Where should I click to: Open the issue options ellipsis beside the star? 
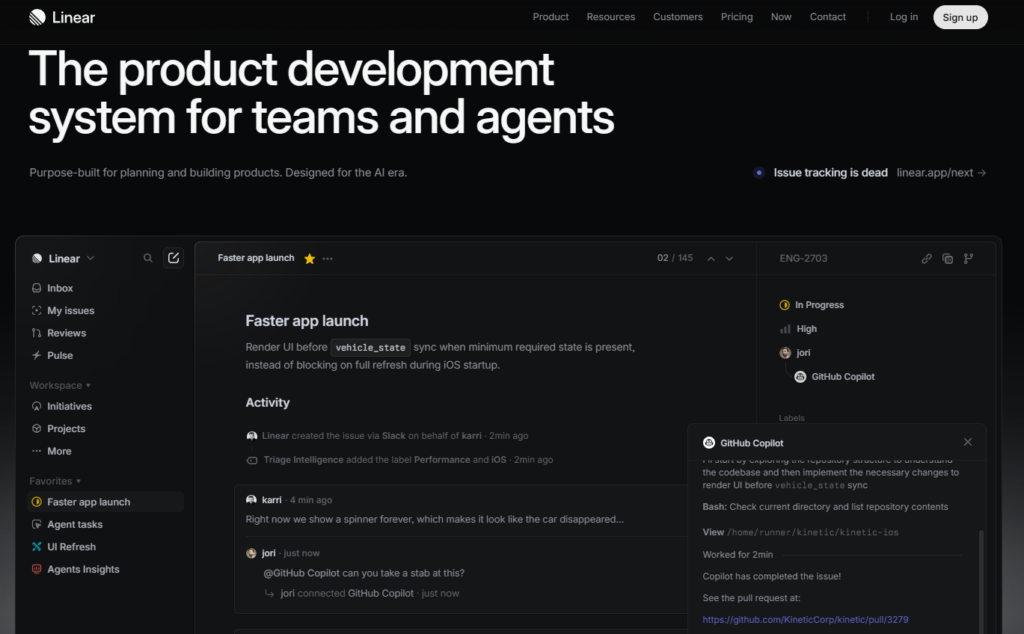(x=328, y=259)
